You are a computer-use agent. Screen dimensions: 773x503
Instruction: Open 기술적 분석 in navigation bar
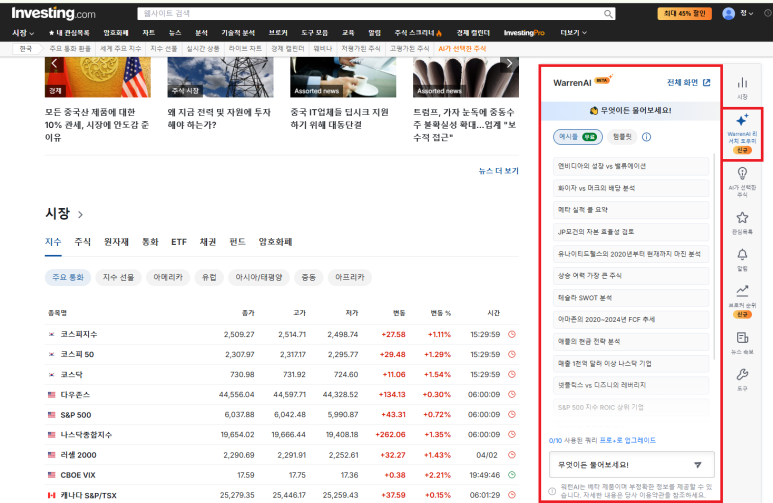point(238,33)
